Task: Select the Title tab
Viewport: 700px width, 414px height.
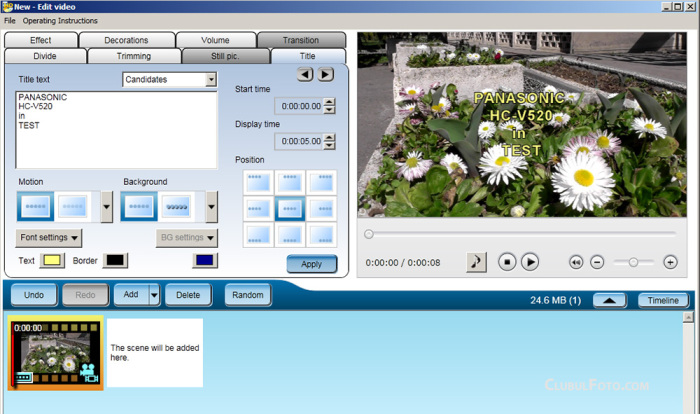Action: point(308,56)
